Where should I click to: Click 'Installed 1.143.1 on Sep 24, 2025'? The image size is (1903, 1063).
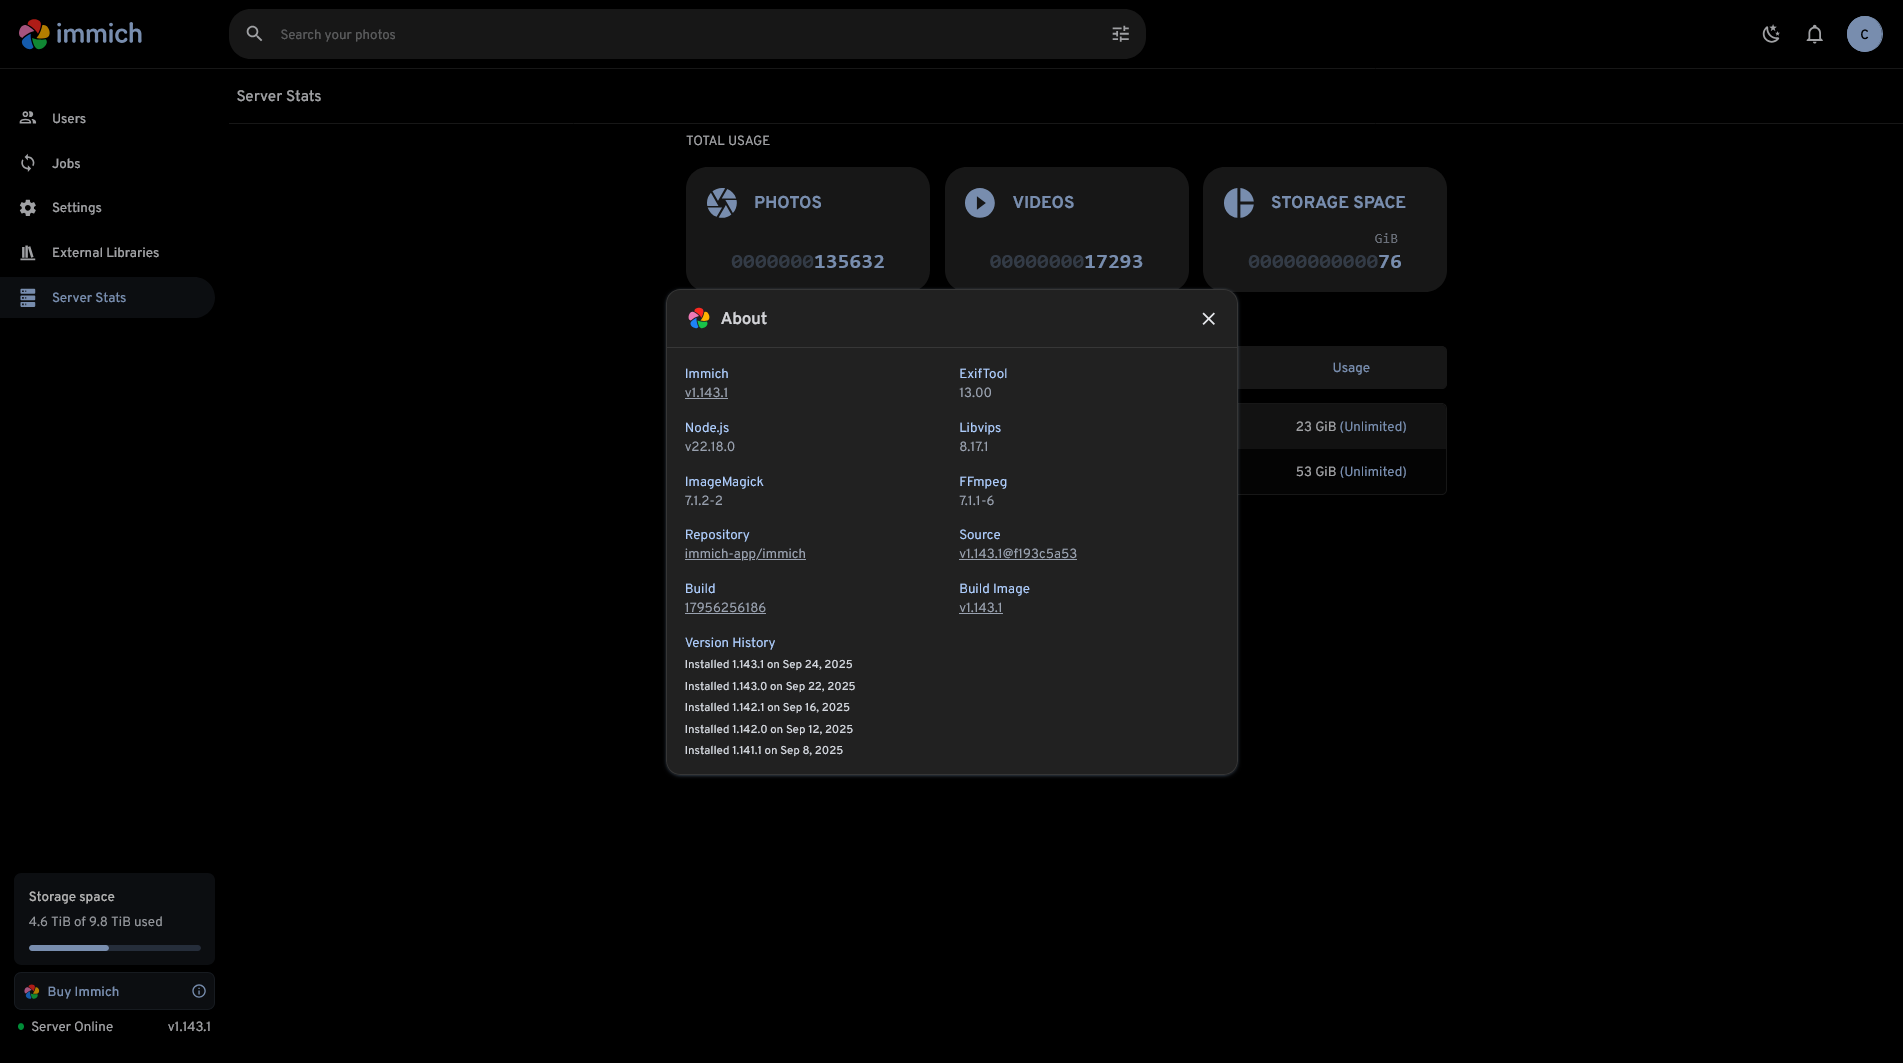tap(768, 665)
